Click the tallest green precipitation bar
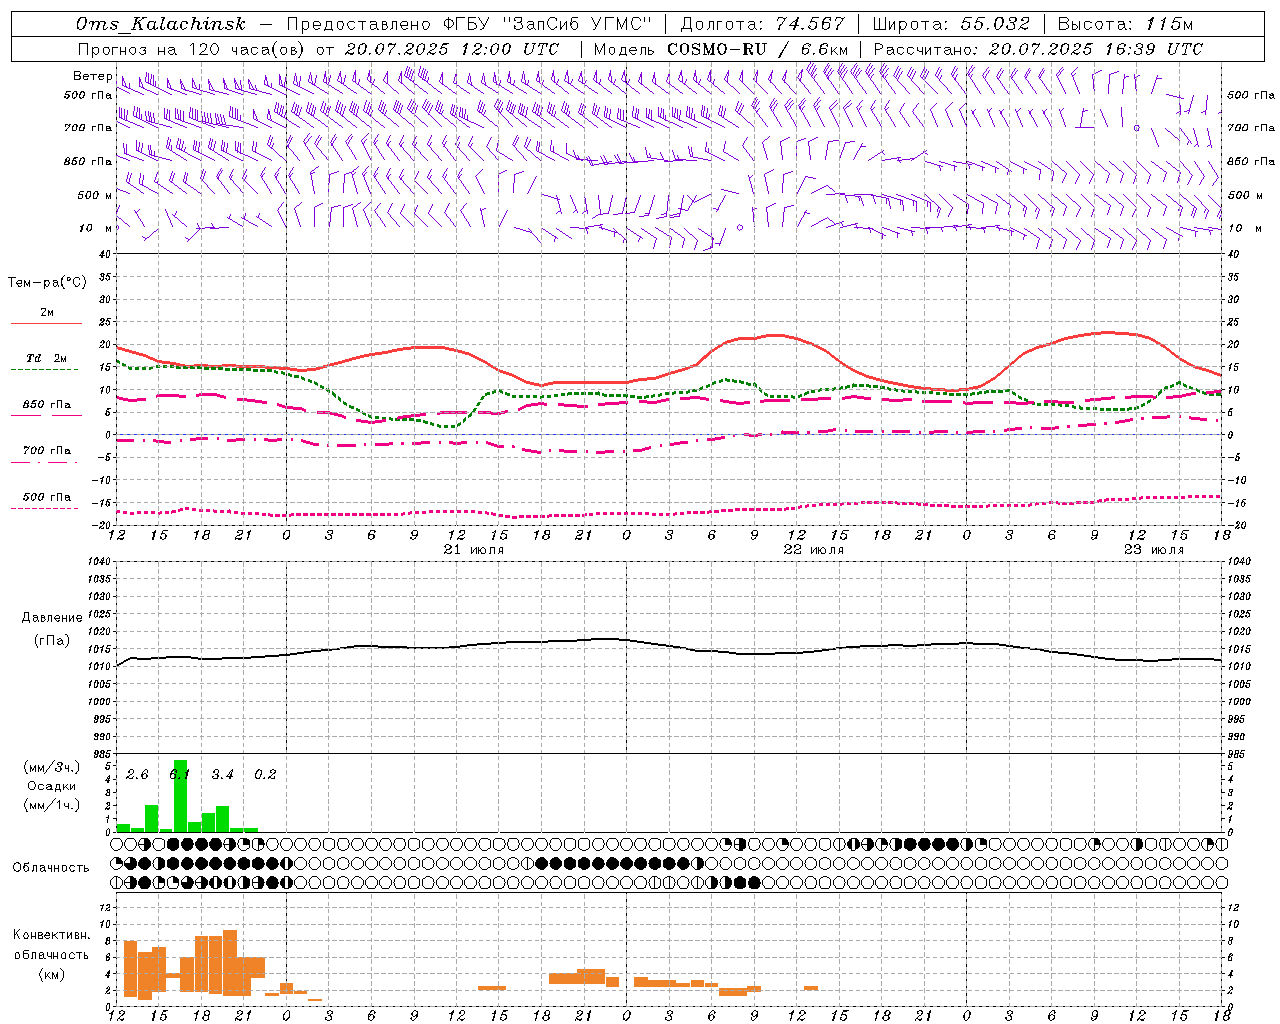Screen dimensions: 1280x1024 (x=180, y=796)
